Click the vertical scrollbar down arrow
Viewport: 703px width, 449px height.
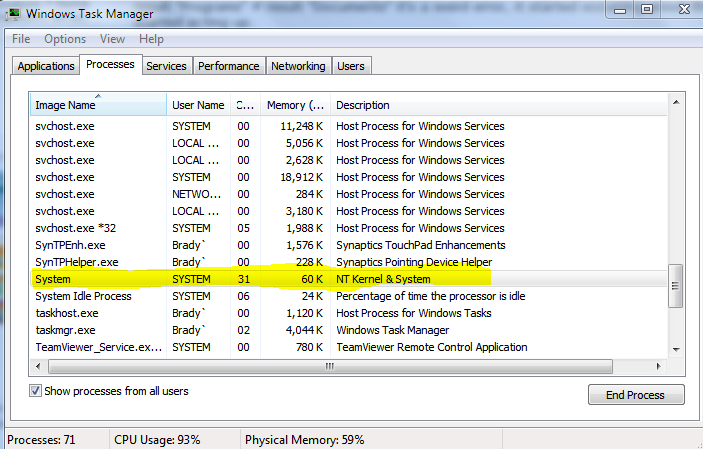(x=676, y=349)
